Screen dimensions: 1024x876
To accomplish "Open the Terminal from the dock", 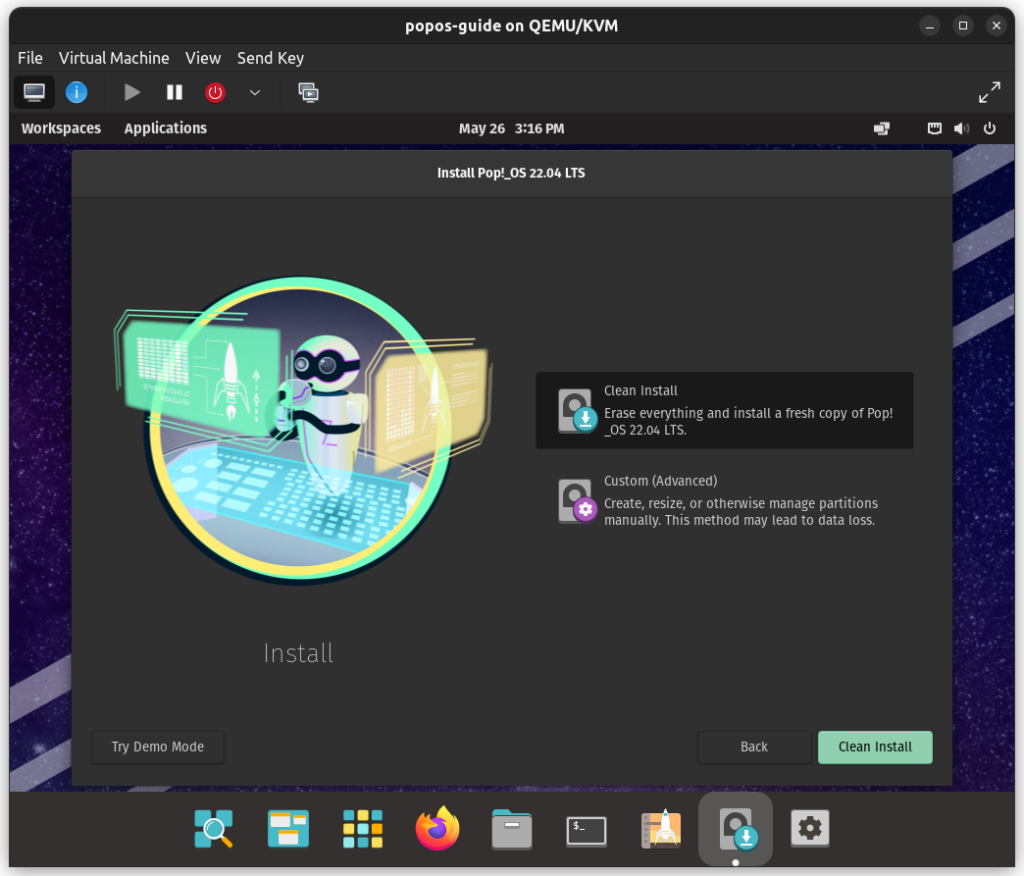I will tap(586, 830).
